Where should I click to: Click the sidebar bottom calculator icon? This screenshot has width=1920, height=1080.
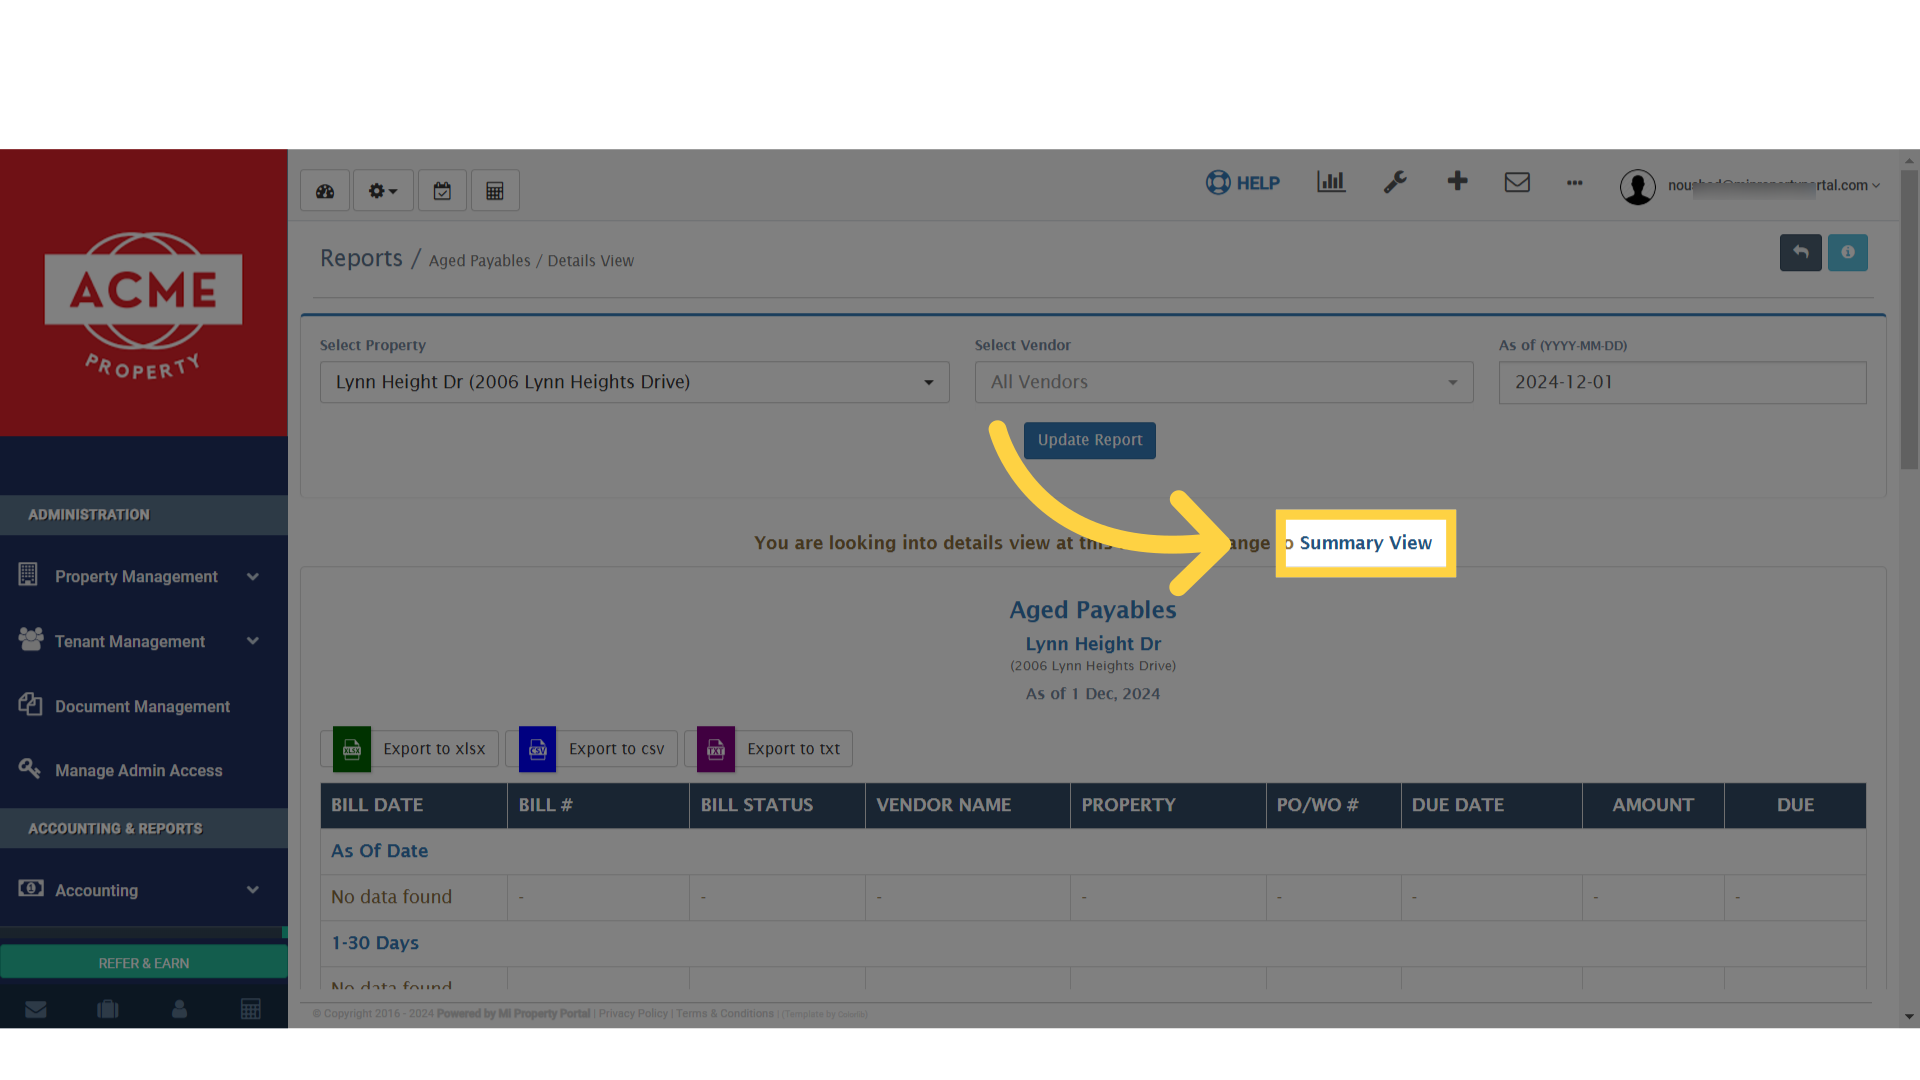coord(251,1009)
